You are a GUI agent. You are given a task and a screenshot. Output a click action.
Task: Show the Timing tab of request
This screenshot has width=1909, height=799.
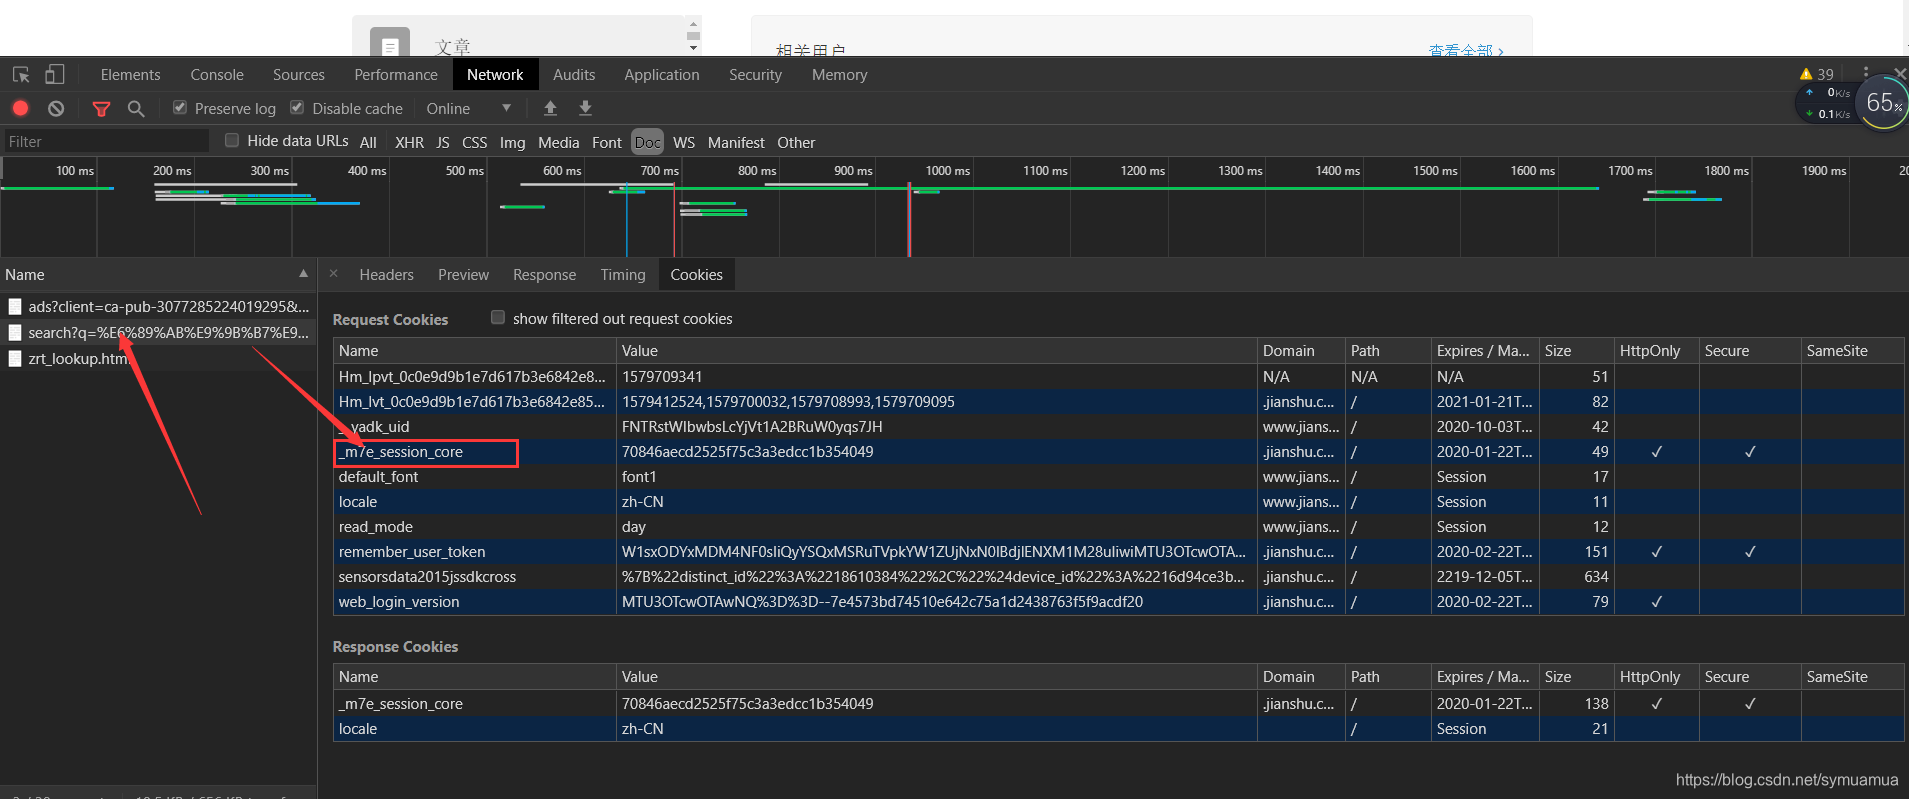tap(623, 275)
